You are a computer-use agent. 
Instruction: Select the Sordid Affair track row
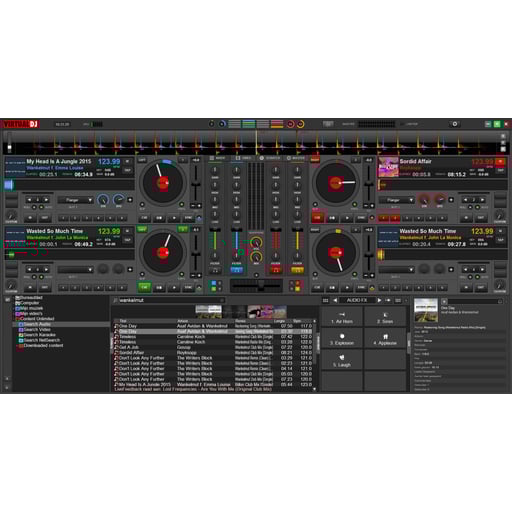click(x=213, y=353)
